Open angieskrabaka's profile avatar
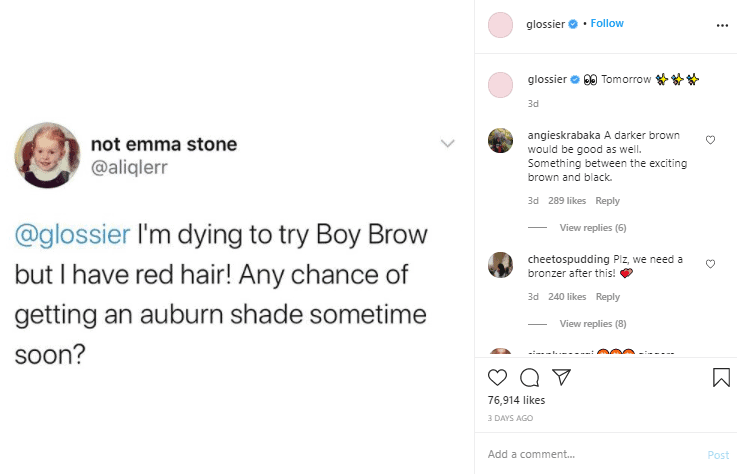The image size is (737, 474). click(500, 141)
